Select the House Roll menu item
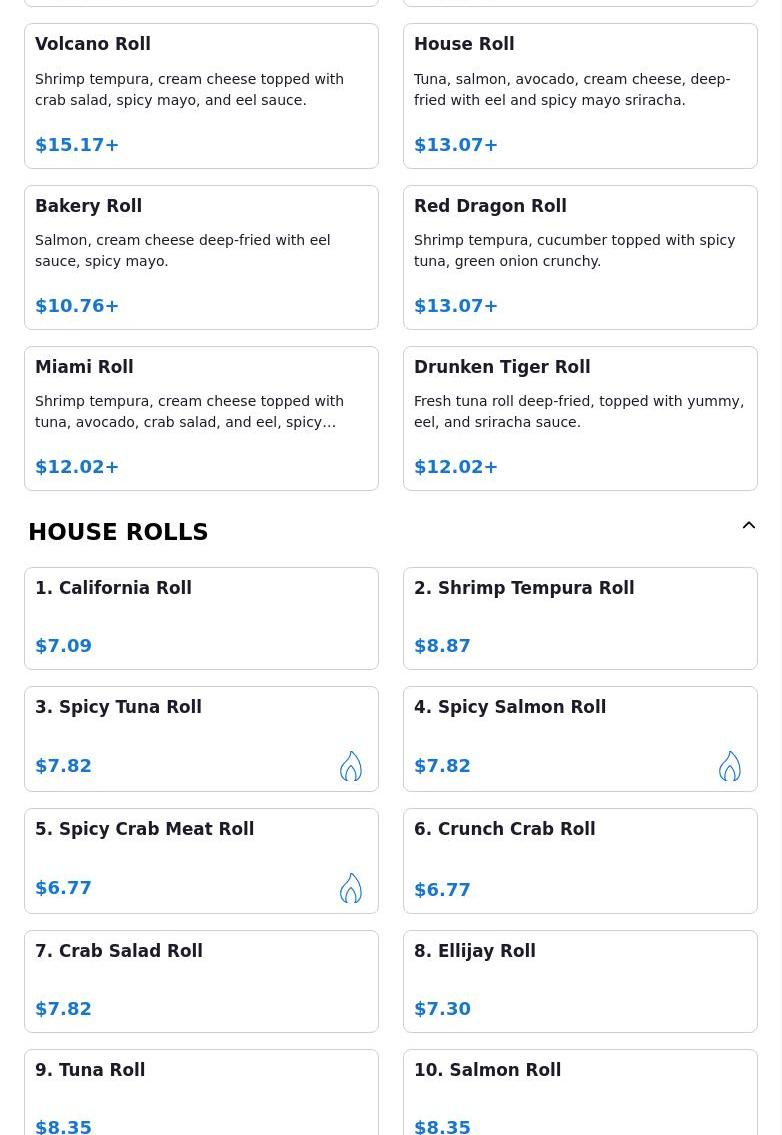The image size is (782, 1135). click(x=580, y=96)
